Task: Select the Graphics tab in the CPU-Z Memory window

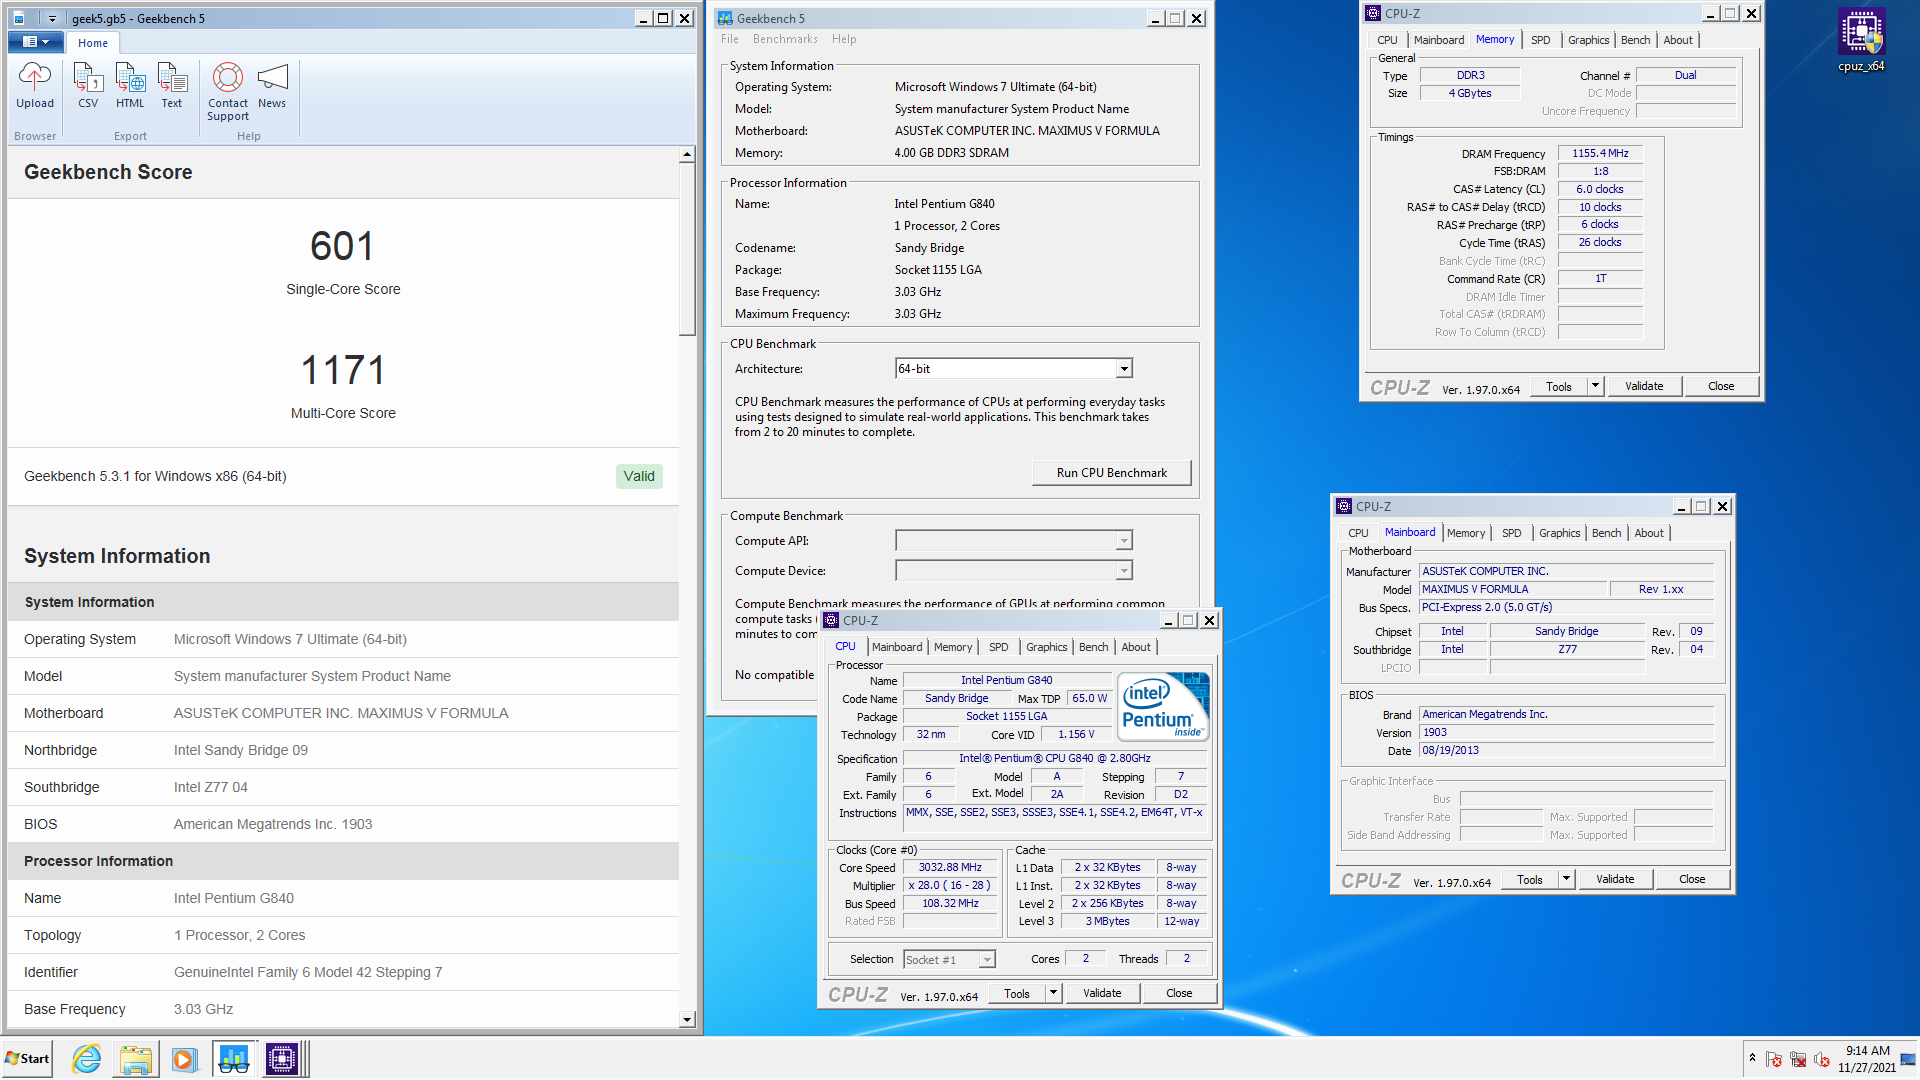Action: pos(1588,40)
